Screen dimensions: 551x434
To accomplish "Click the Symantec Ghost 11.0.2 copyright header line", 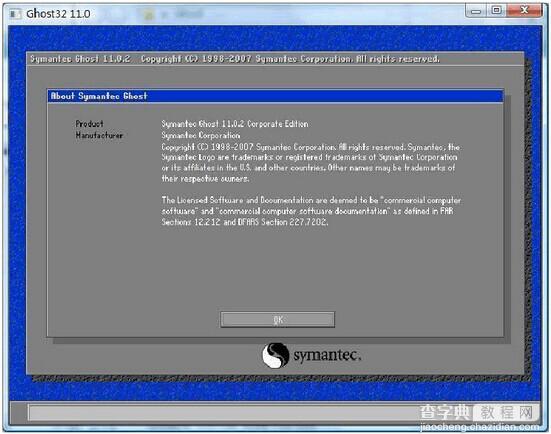I will pyautogui.click(x=235, y=59).
